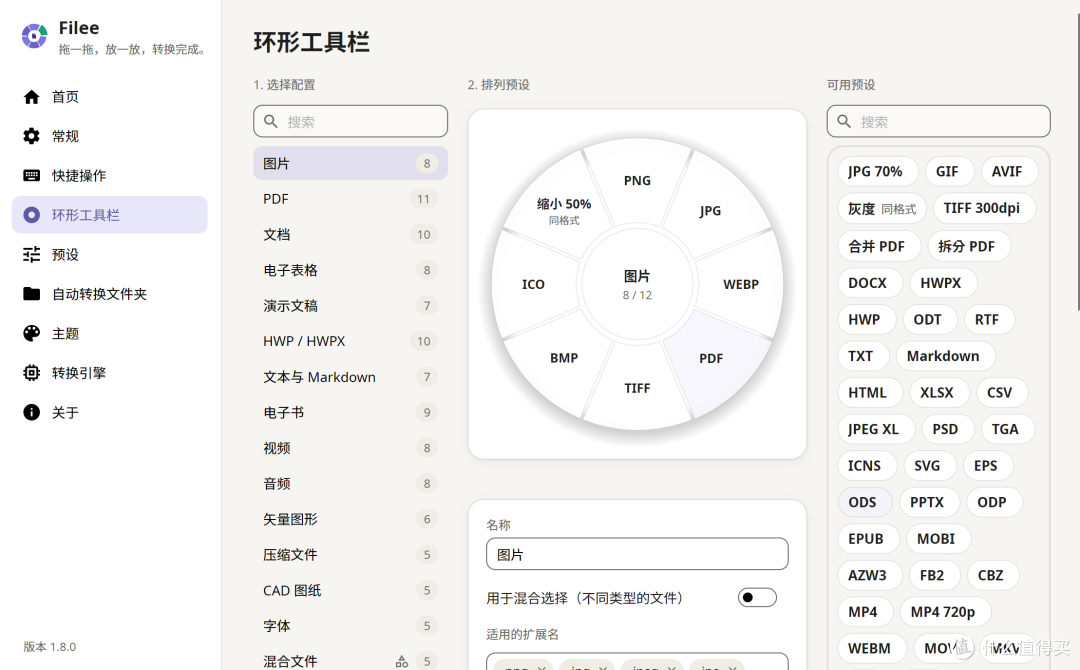Open the 首页 home icon

click(31, 97)
